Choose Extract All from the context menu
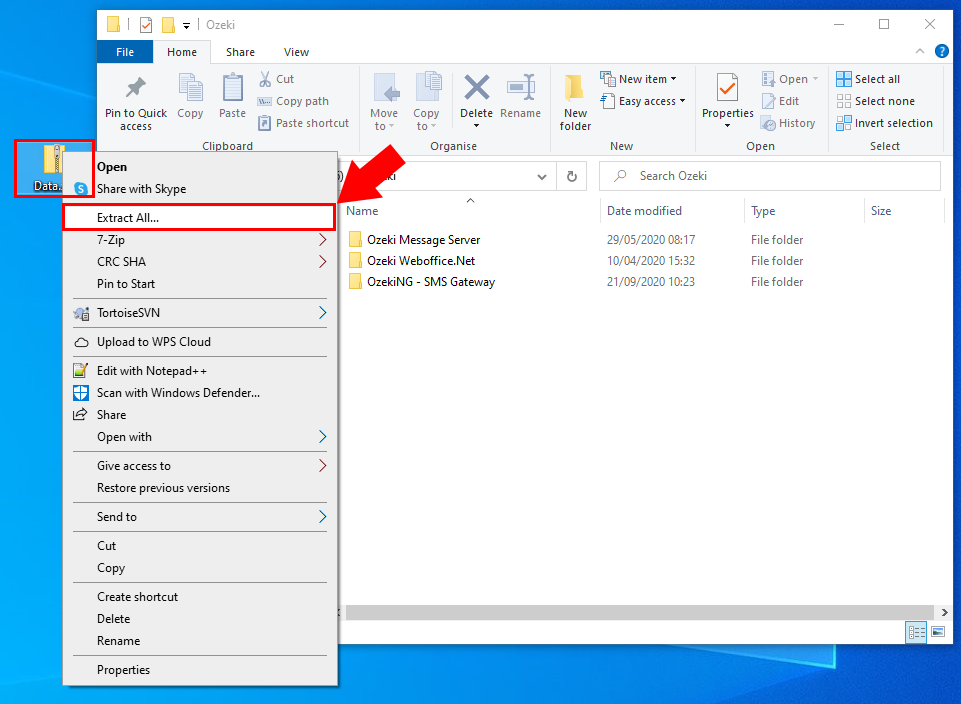 tap(128, 217)
